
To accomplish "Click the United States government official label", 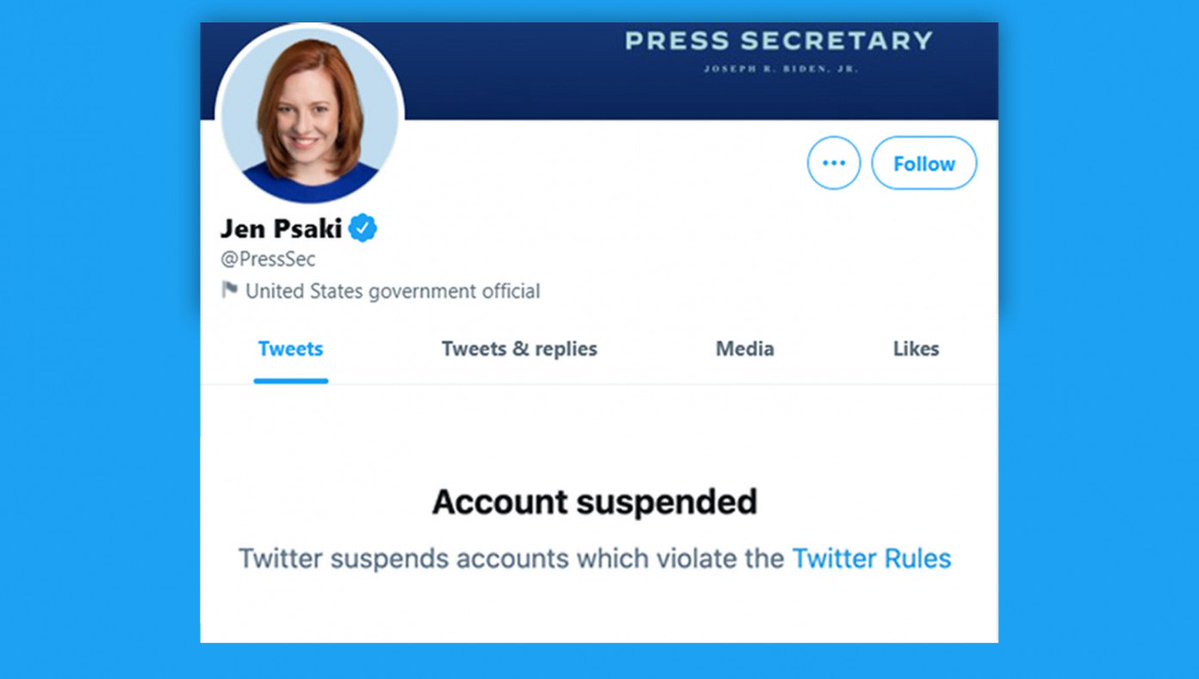I will click(392, 291).
